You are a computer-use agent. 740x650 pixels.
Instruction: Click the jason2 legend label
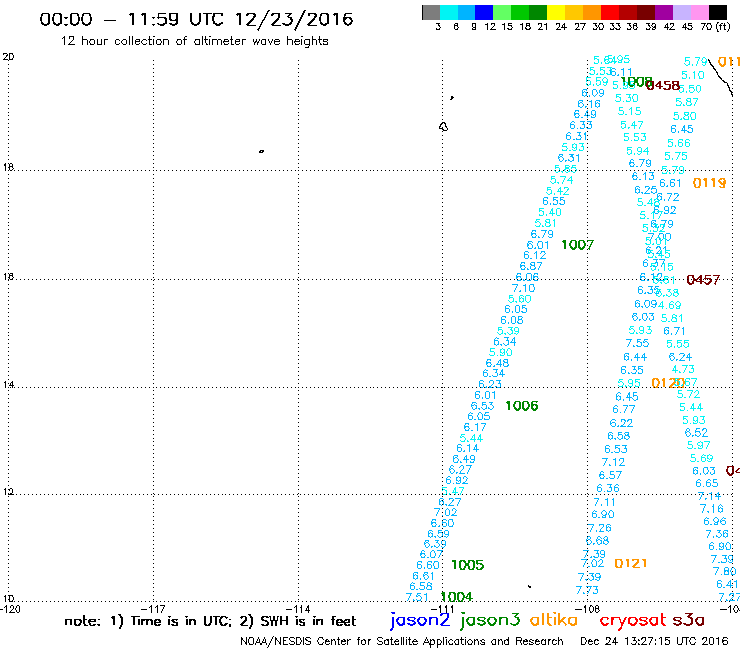(420, 620)
